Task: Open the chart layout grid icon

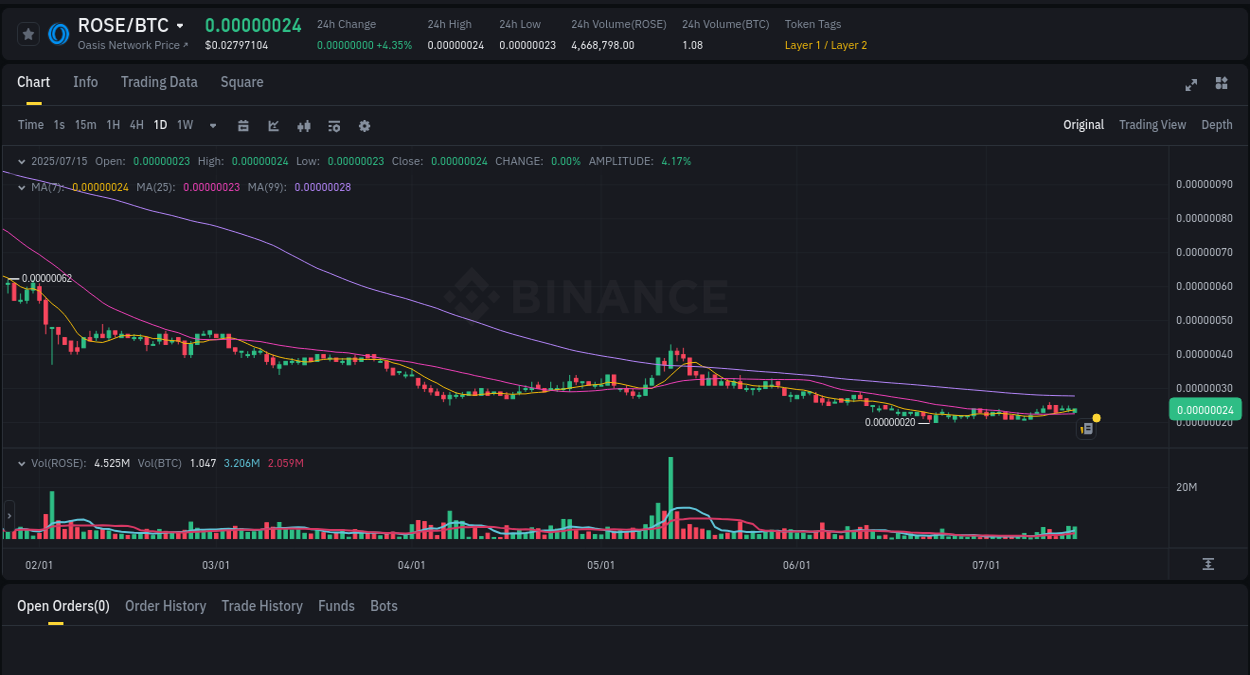Action: [x=1221, y=85]
